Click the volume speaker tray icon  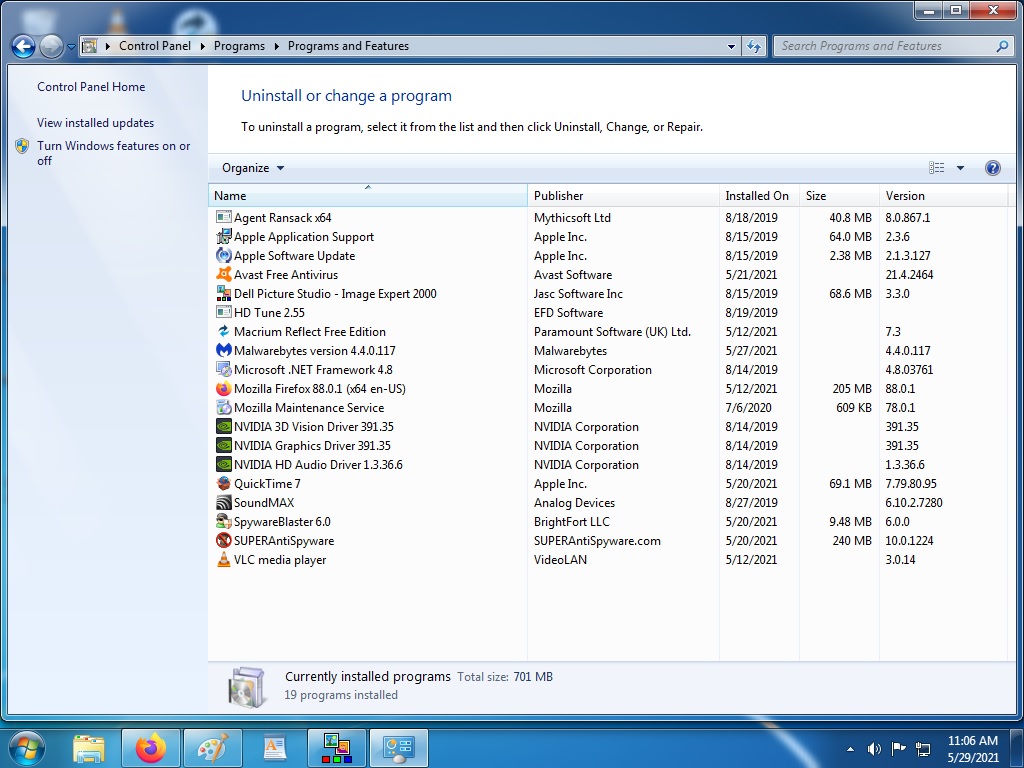(874, 749)
